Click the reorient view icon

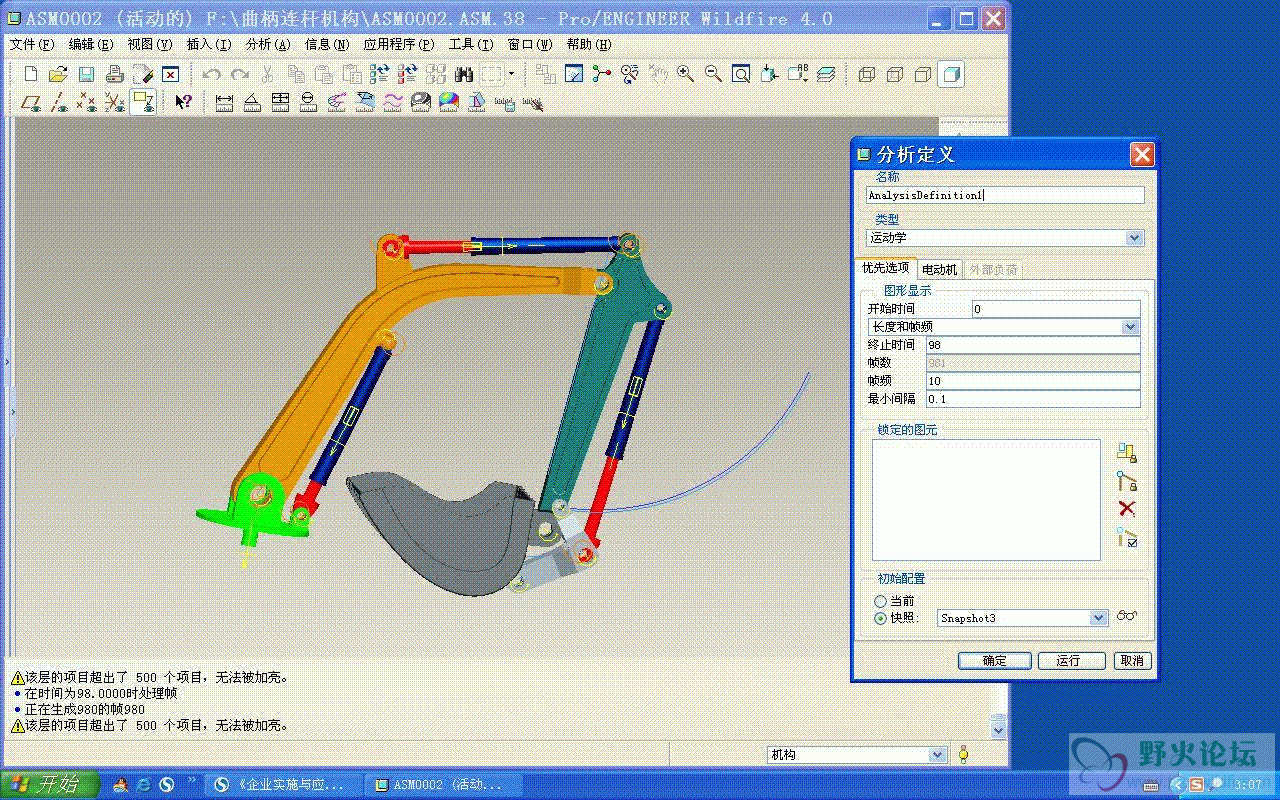click(x=769, y=74)
